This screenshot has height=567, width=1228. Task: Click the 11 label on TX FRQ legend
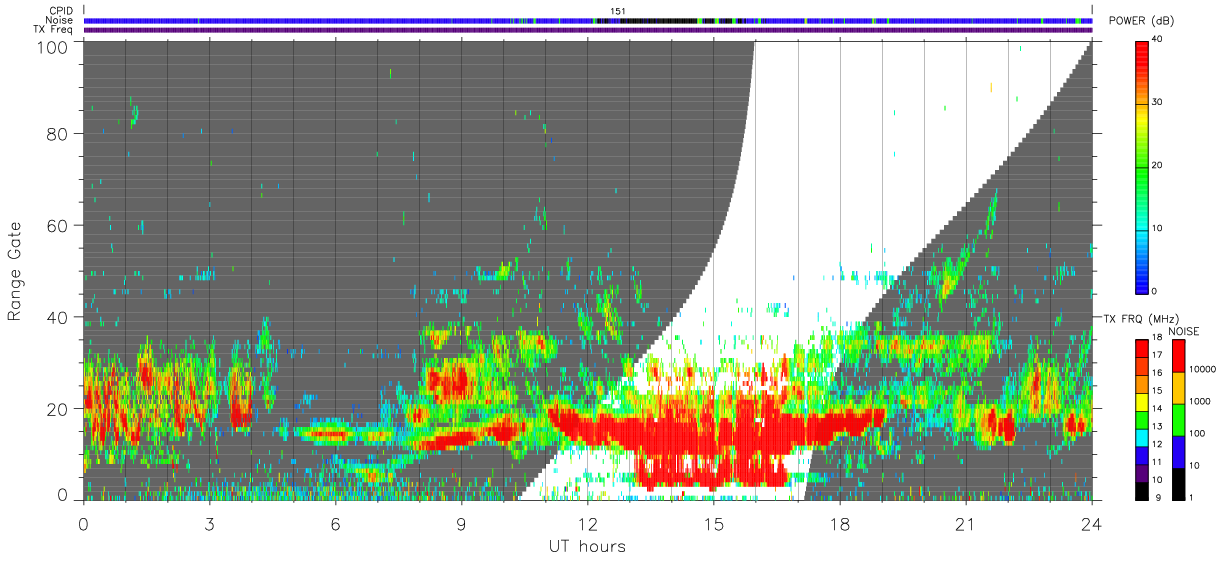(x=1158, y=462)
